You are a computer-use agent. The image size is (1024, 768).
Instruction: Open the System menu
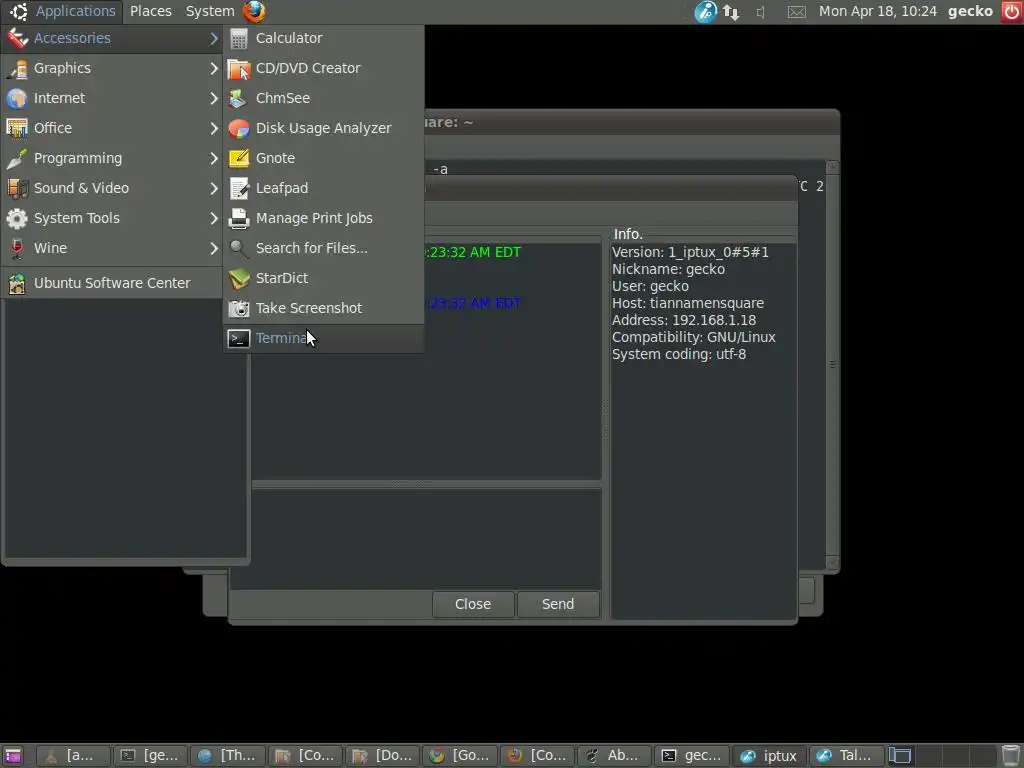point(210,11)
